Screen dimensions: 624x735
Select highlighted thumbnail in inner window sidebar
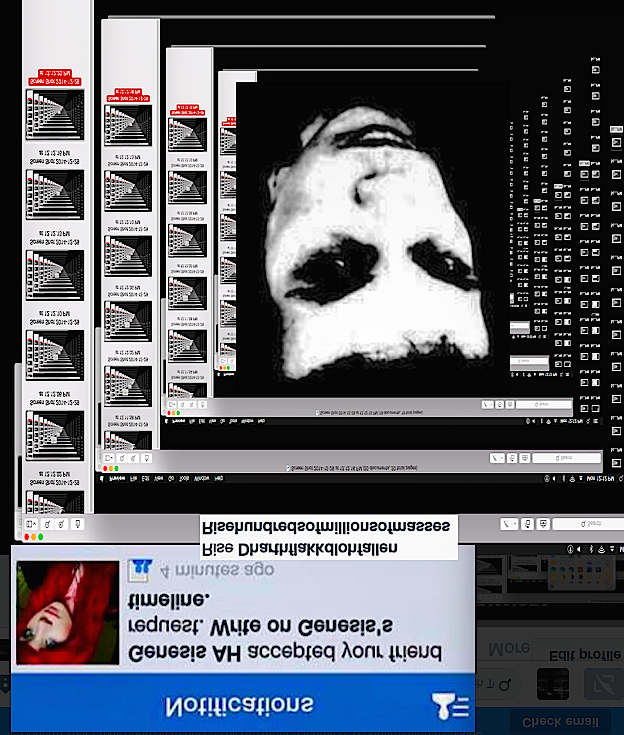[188, 135]
